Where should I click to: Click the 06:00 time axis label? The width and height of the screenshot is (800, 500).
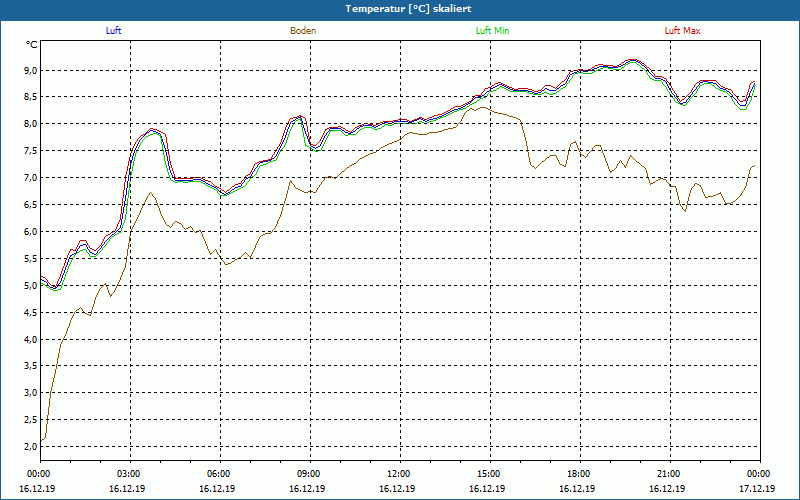coord(218,474)
